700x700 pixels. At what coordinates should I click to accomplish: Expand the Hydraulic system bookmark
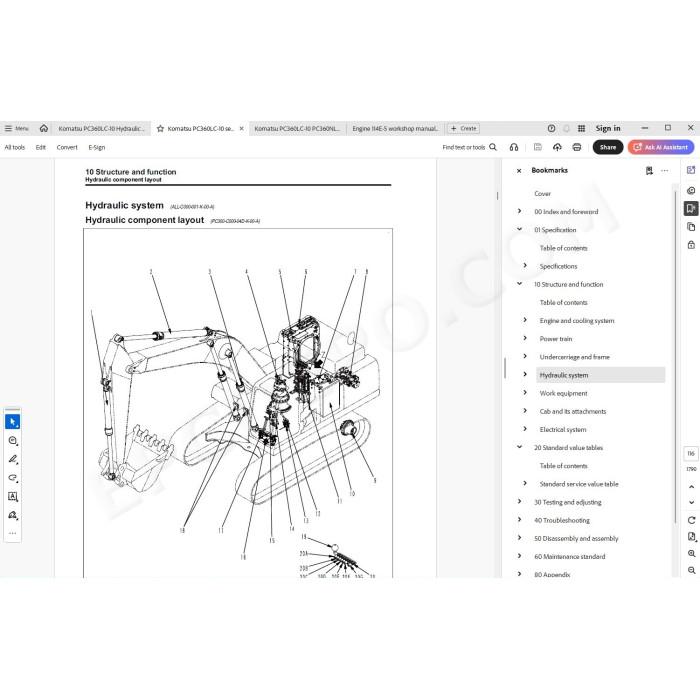coord(525,375)
